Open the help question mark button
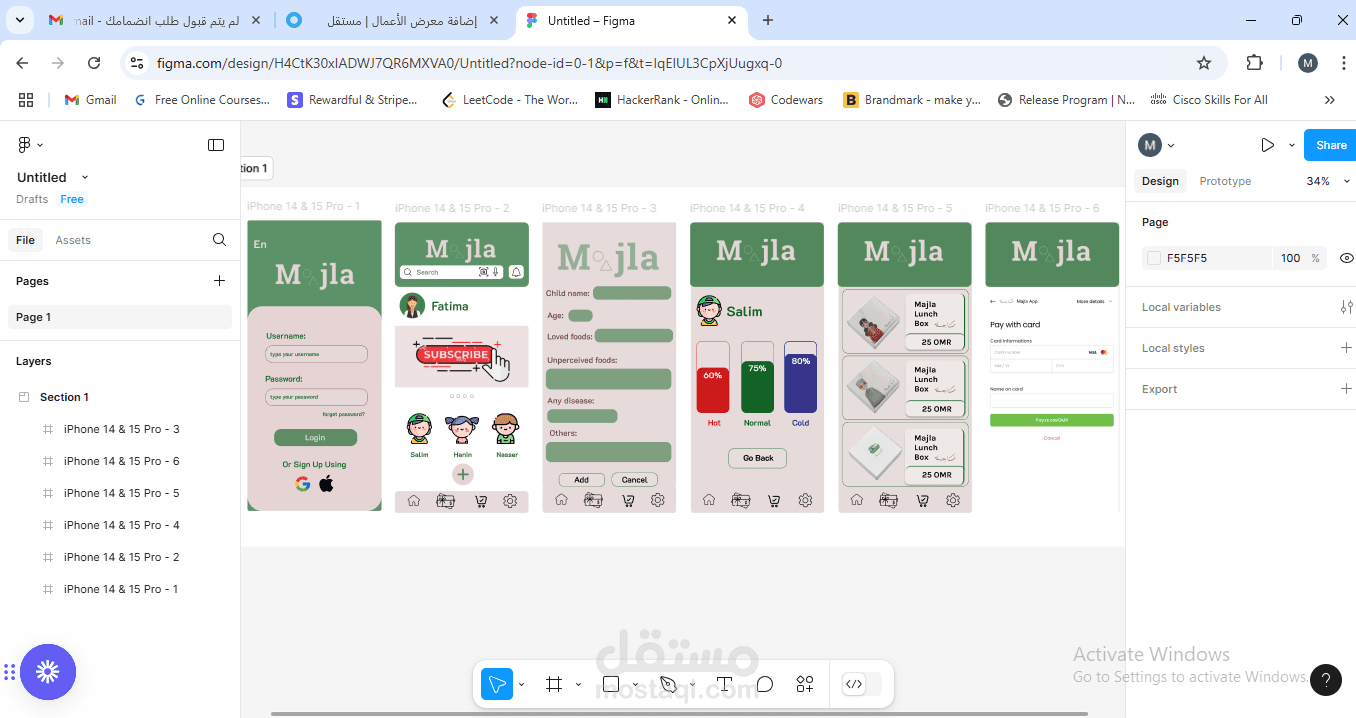This screenshot has width=1356, height=718. click(x=1326, y=680)
